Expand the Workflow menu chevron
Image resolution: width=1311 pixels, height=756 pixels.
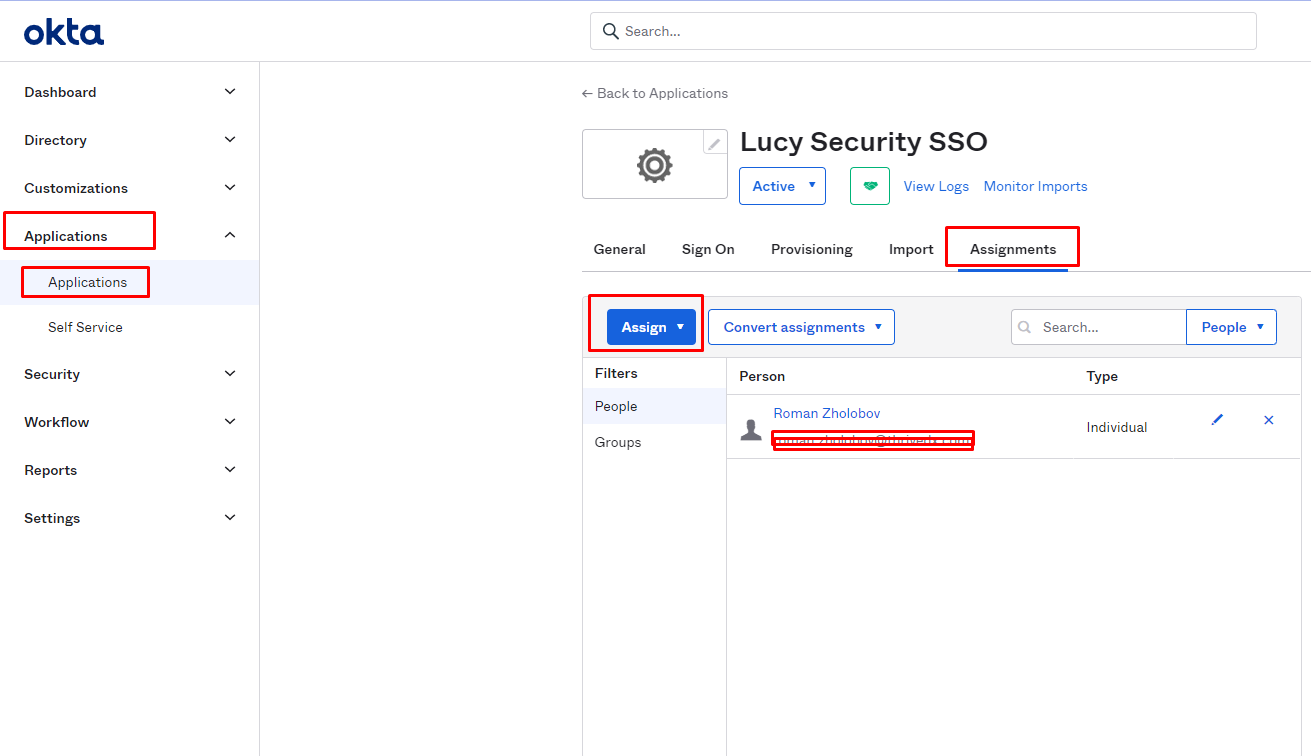coord(230,422)
